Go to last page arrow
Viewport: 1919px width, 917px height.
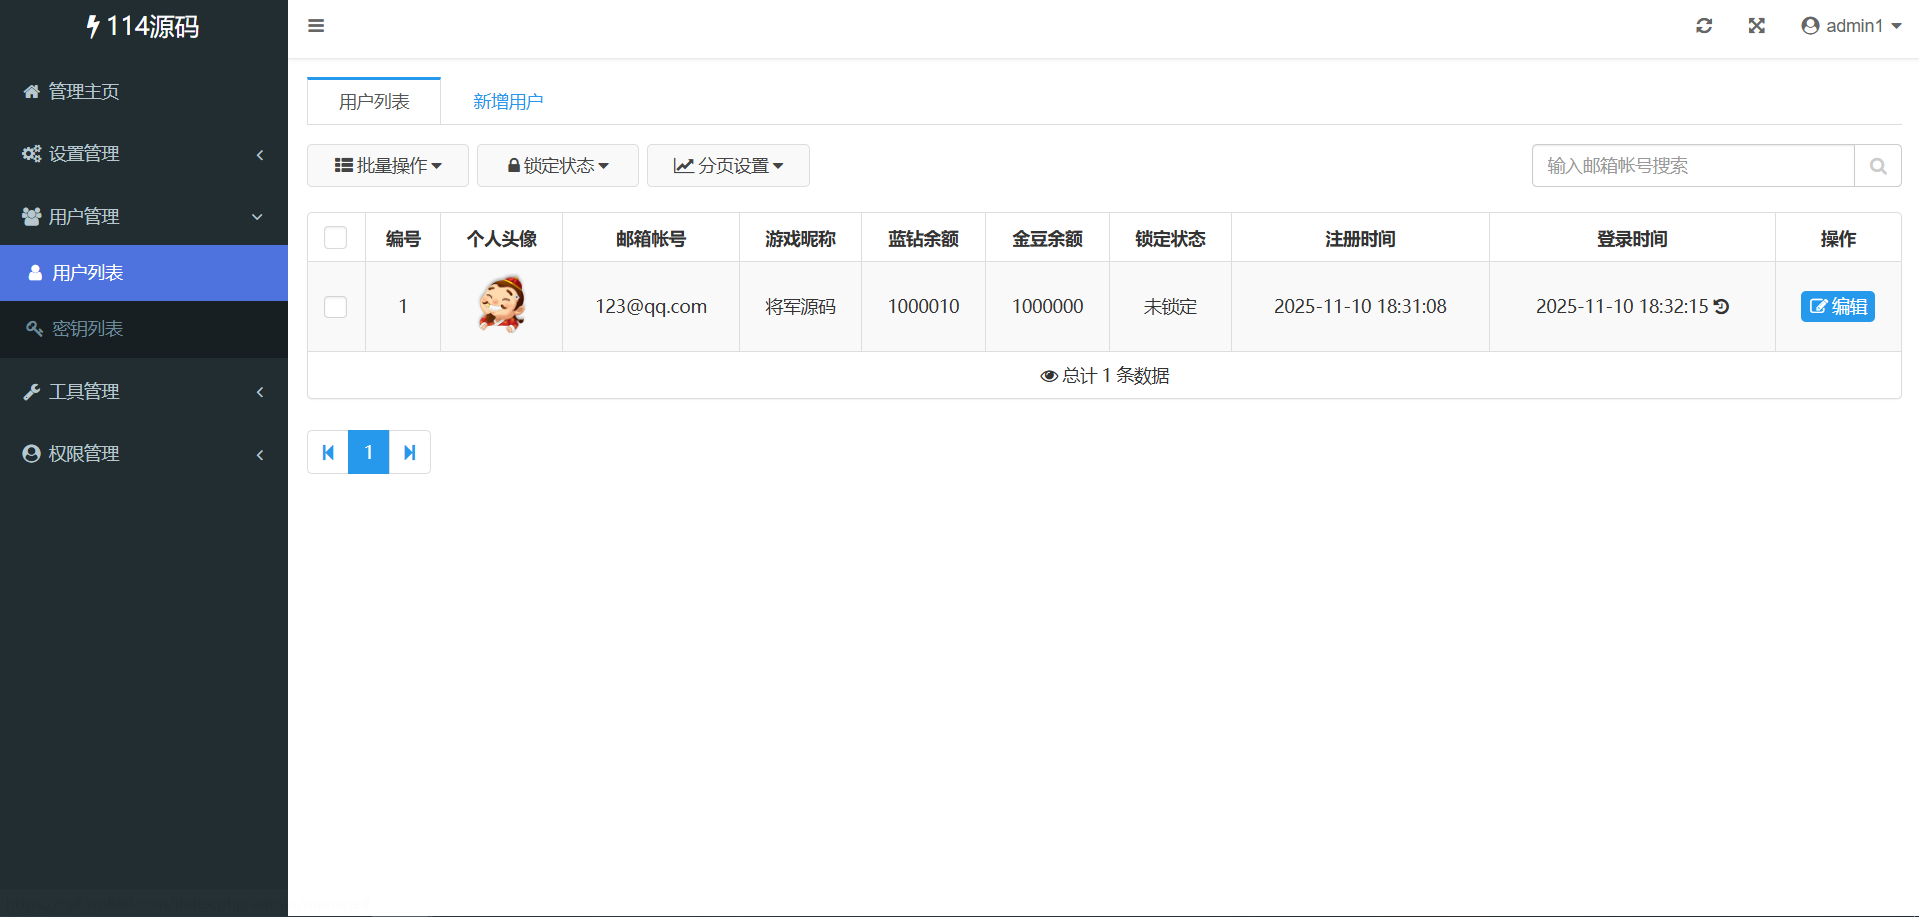point(409,452)
